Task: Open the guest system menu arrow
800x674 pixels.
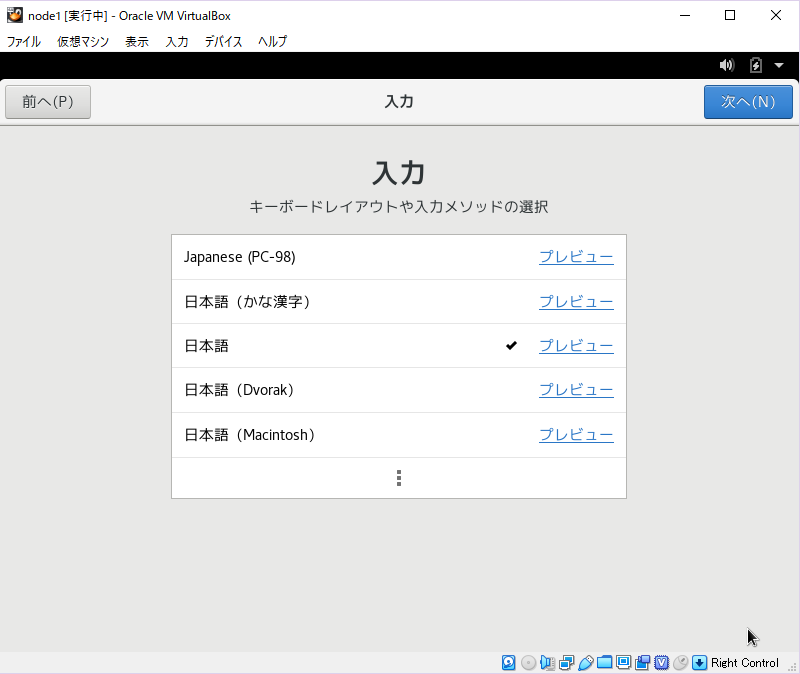Action: [779, 65]
